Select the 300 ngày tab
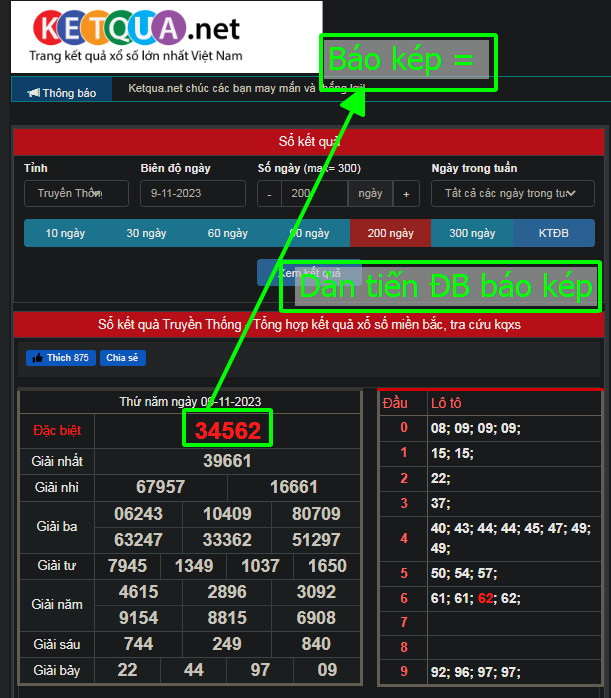Viewport: 611px width, 698px height. click(x=471, y=233)
